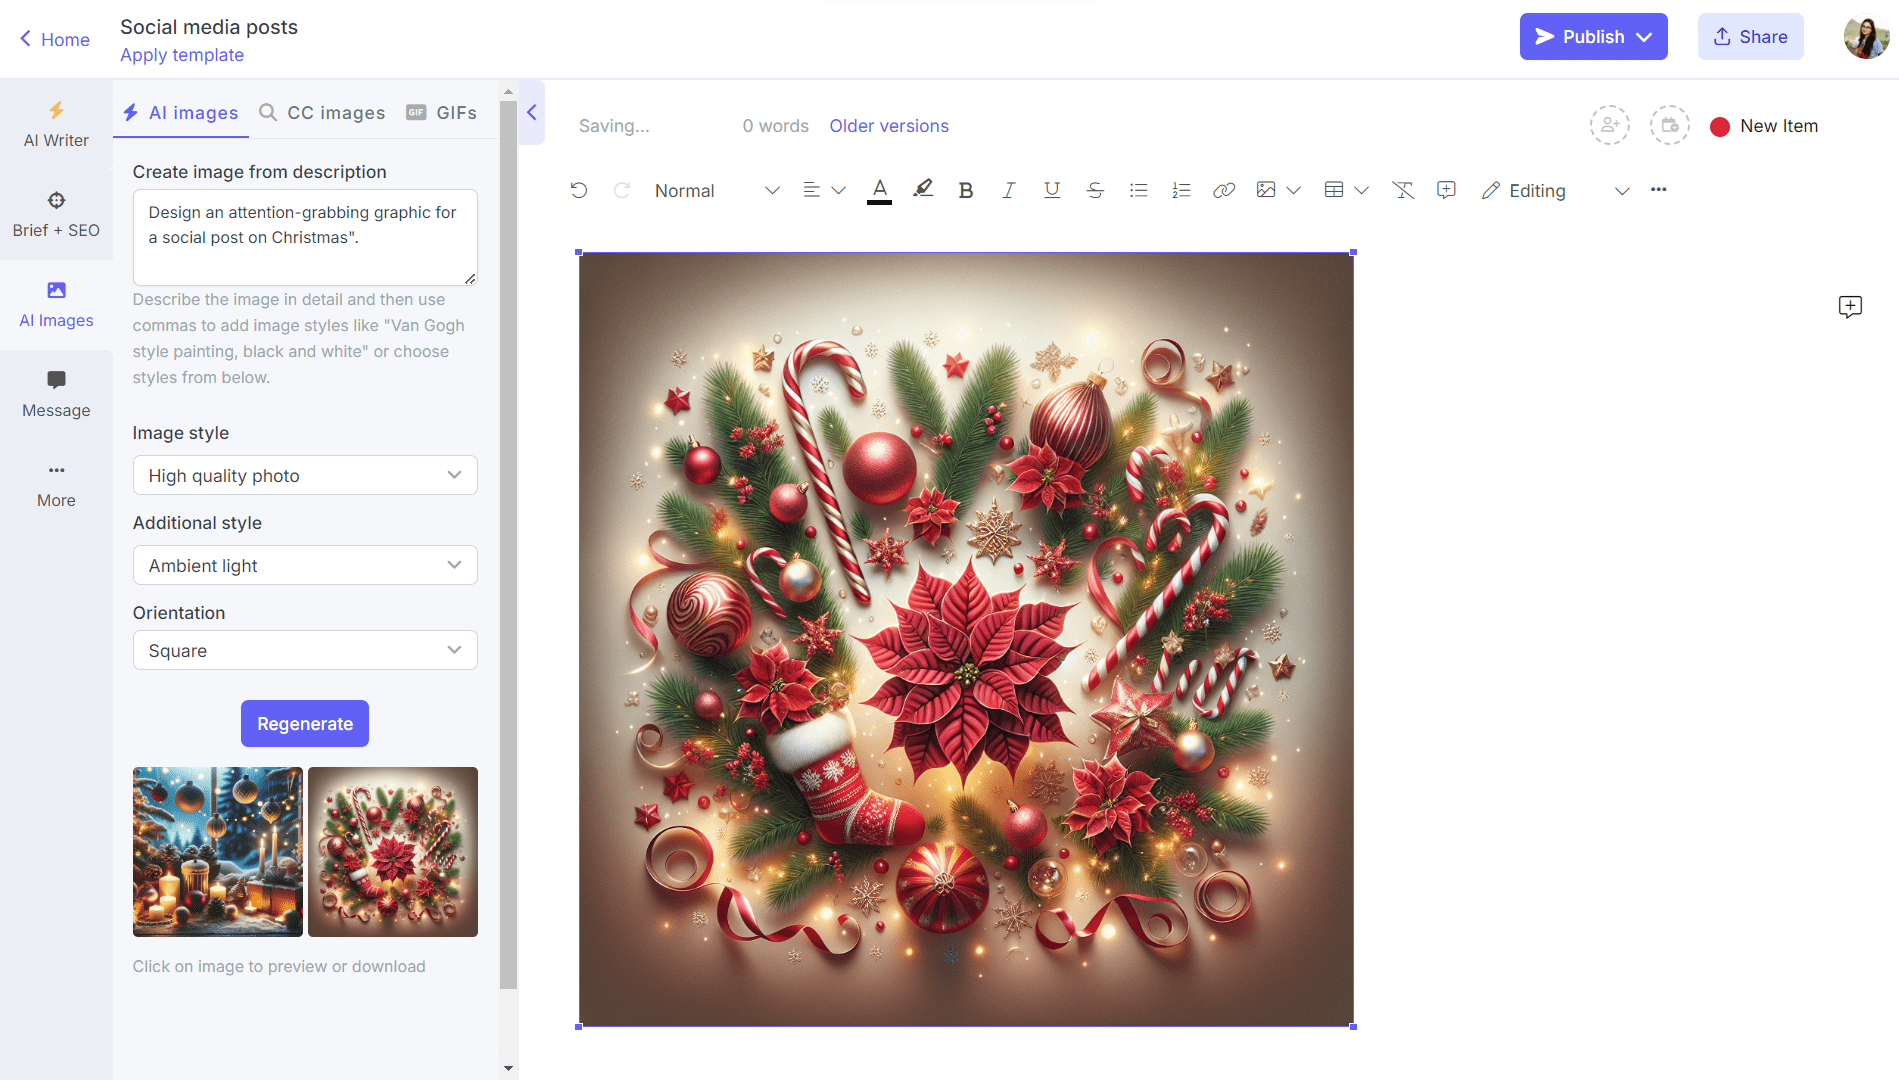Image resolution: width=1899 pixels, height=1080 pixels.
Task: Expand the Orientation dropdown set to Square
Action: point(305,650)
